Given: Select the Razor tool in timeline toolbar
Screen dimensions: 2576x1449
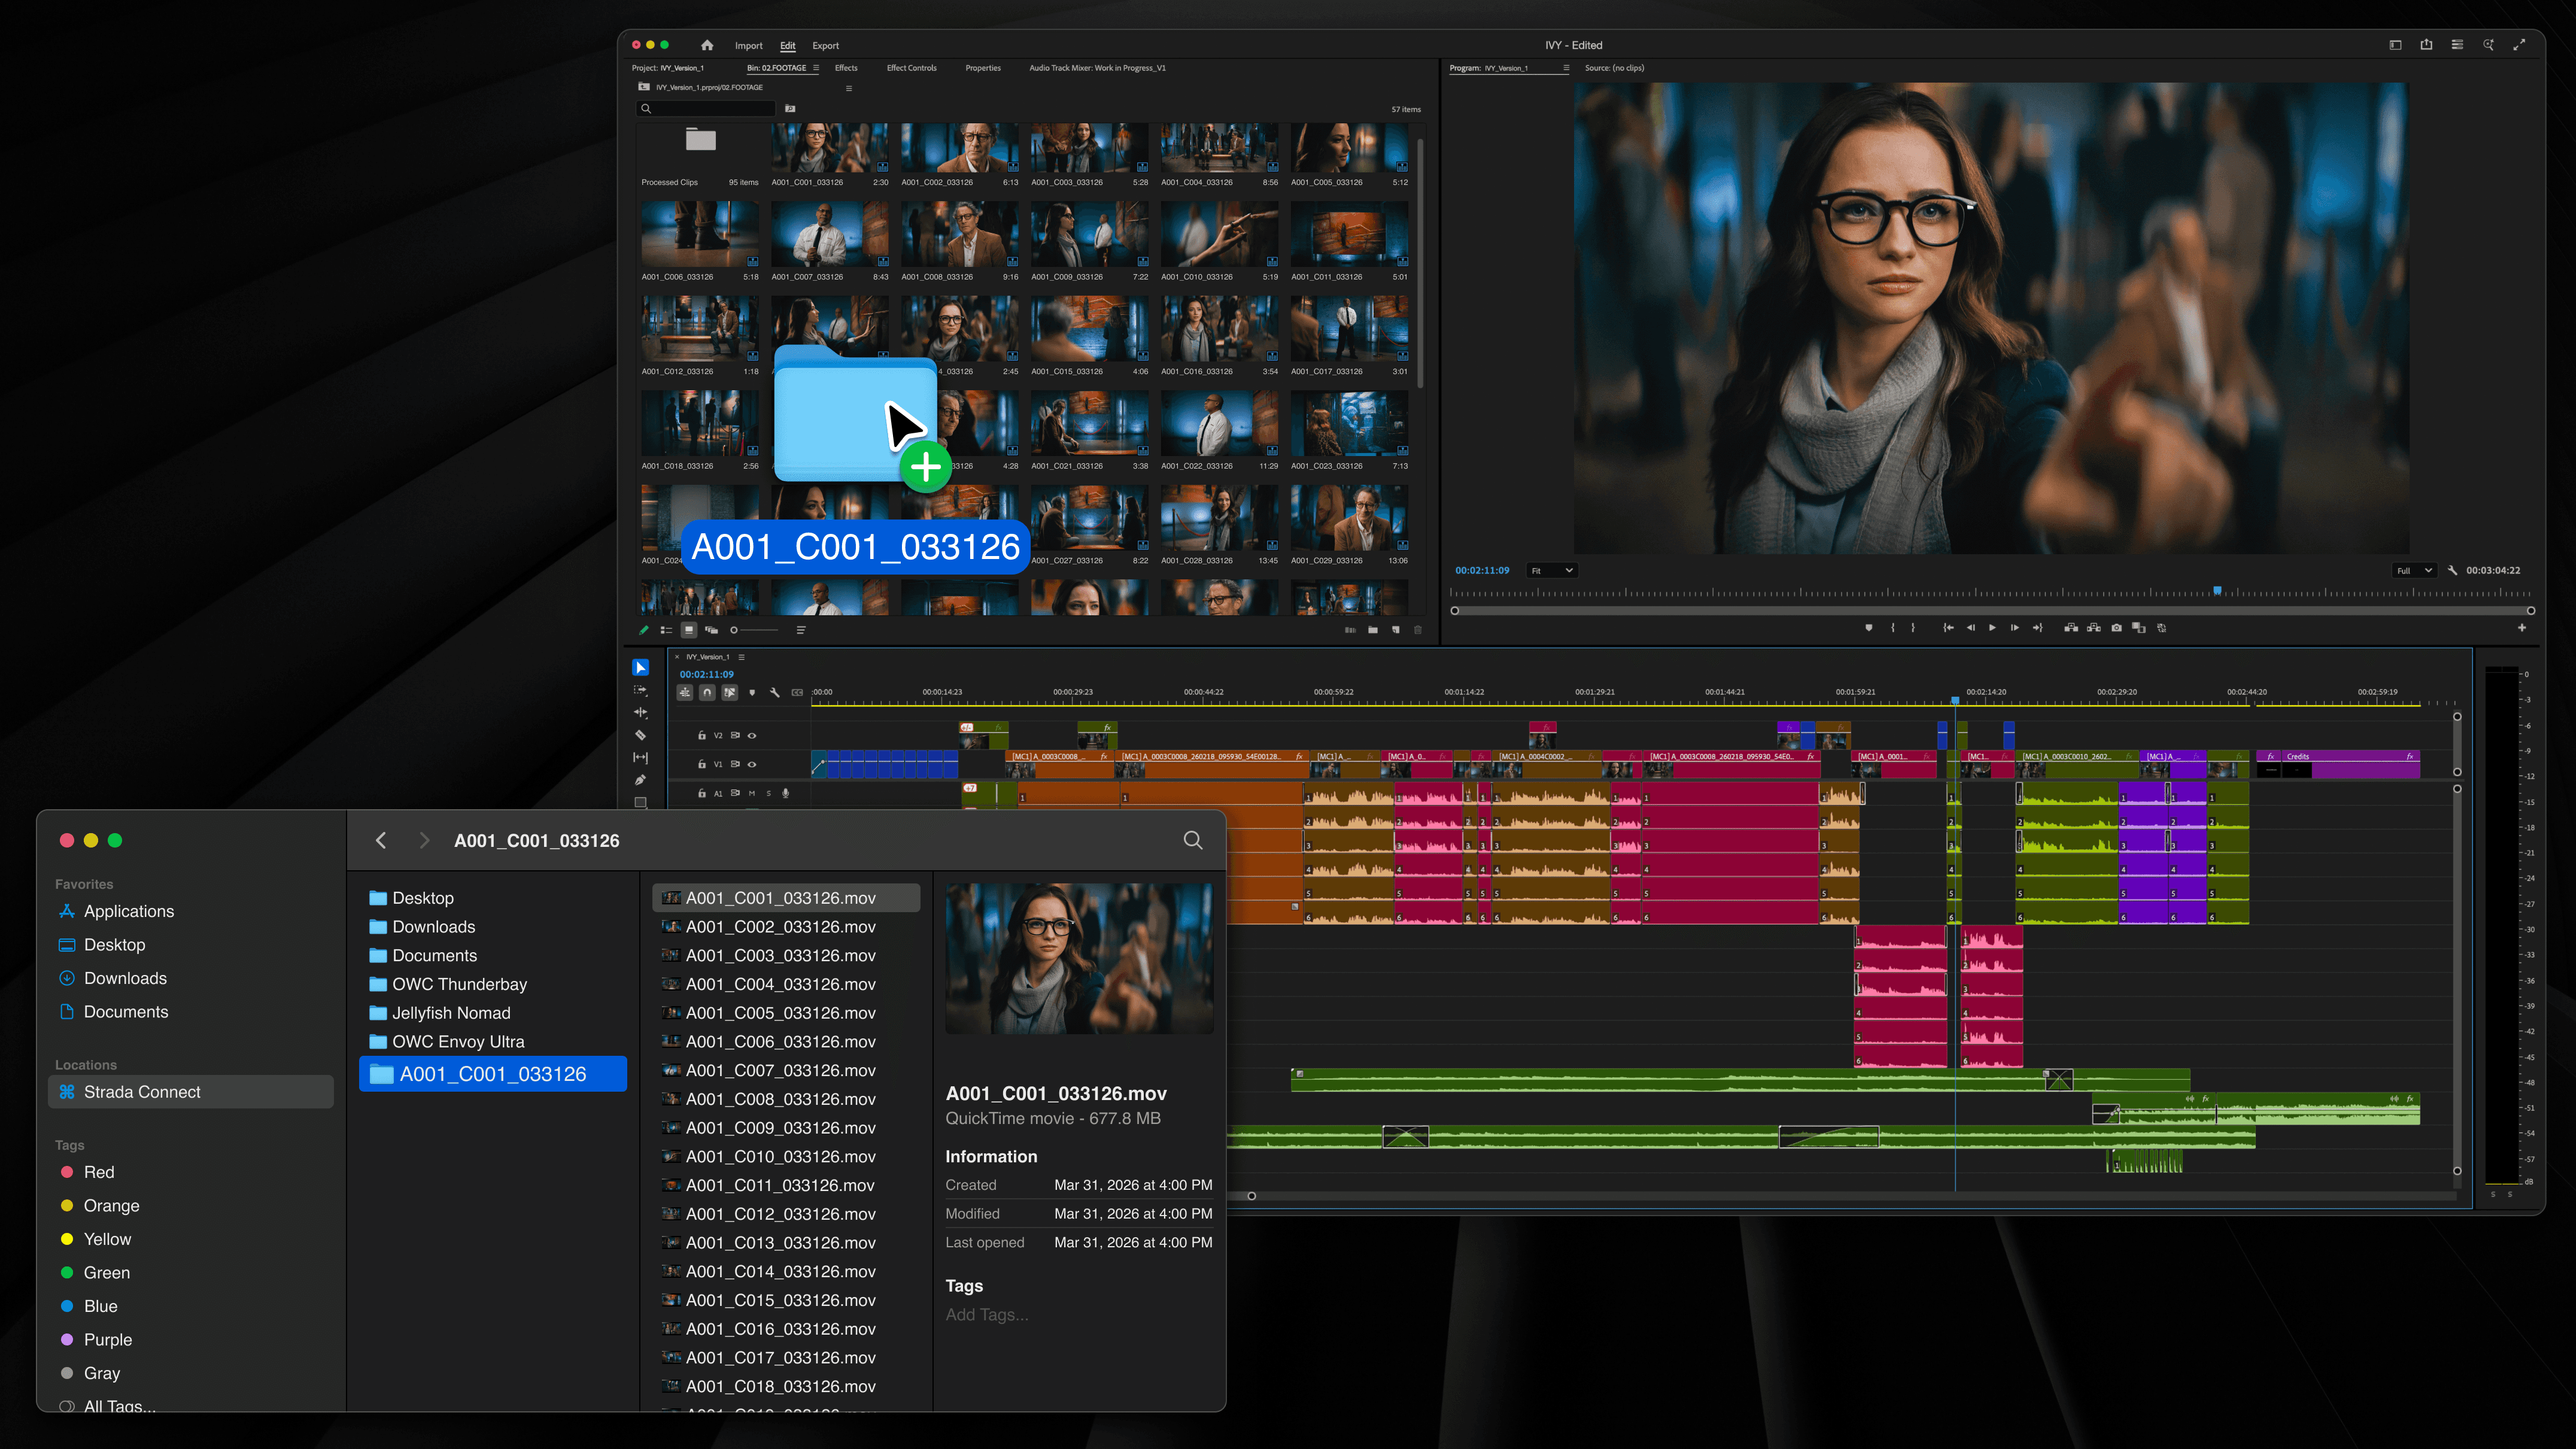Looking at the screenshot, I should [640, 735].
